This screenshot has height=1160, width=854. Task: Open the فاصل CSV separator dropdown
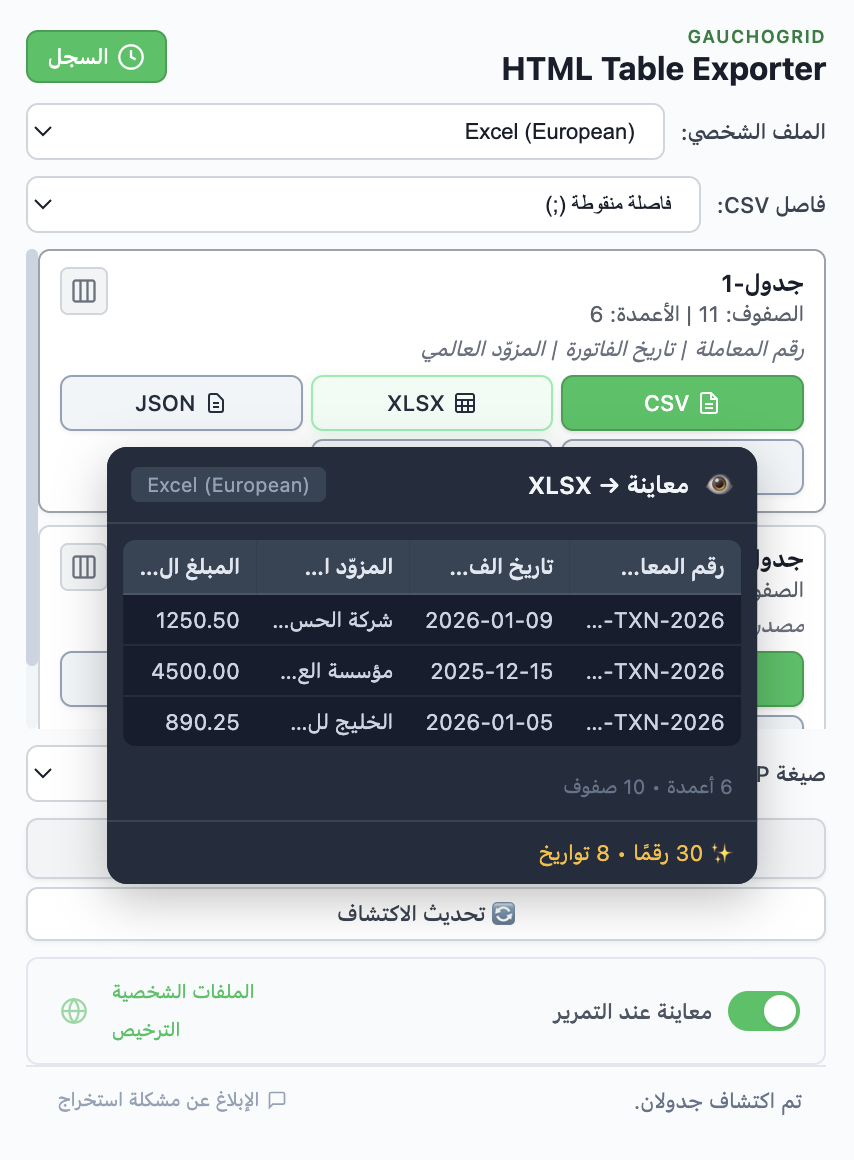(x=363, y=204)
